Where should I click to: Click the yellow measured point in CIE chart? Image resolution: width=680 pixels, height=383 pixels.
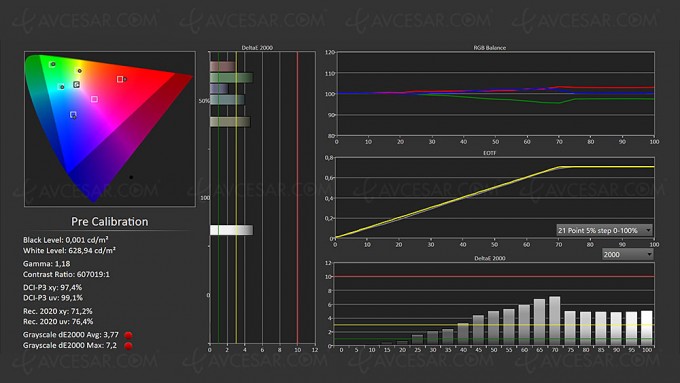79,71
